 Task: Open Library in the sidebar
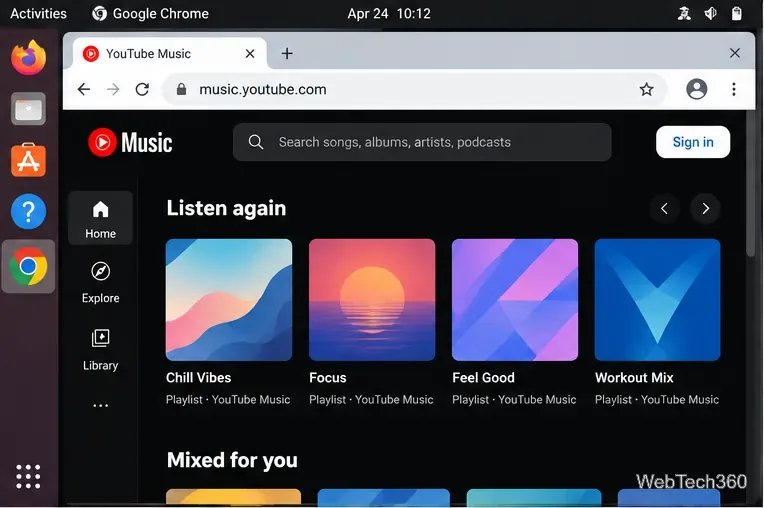[x=100, y=350]
